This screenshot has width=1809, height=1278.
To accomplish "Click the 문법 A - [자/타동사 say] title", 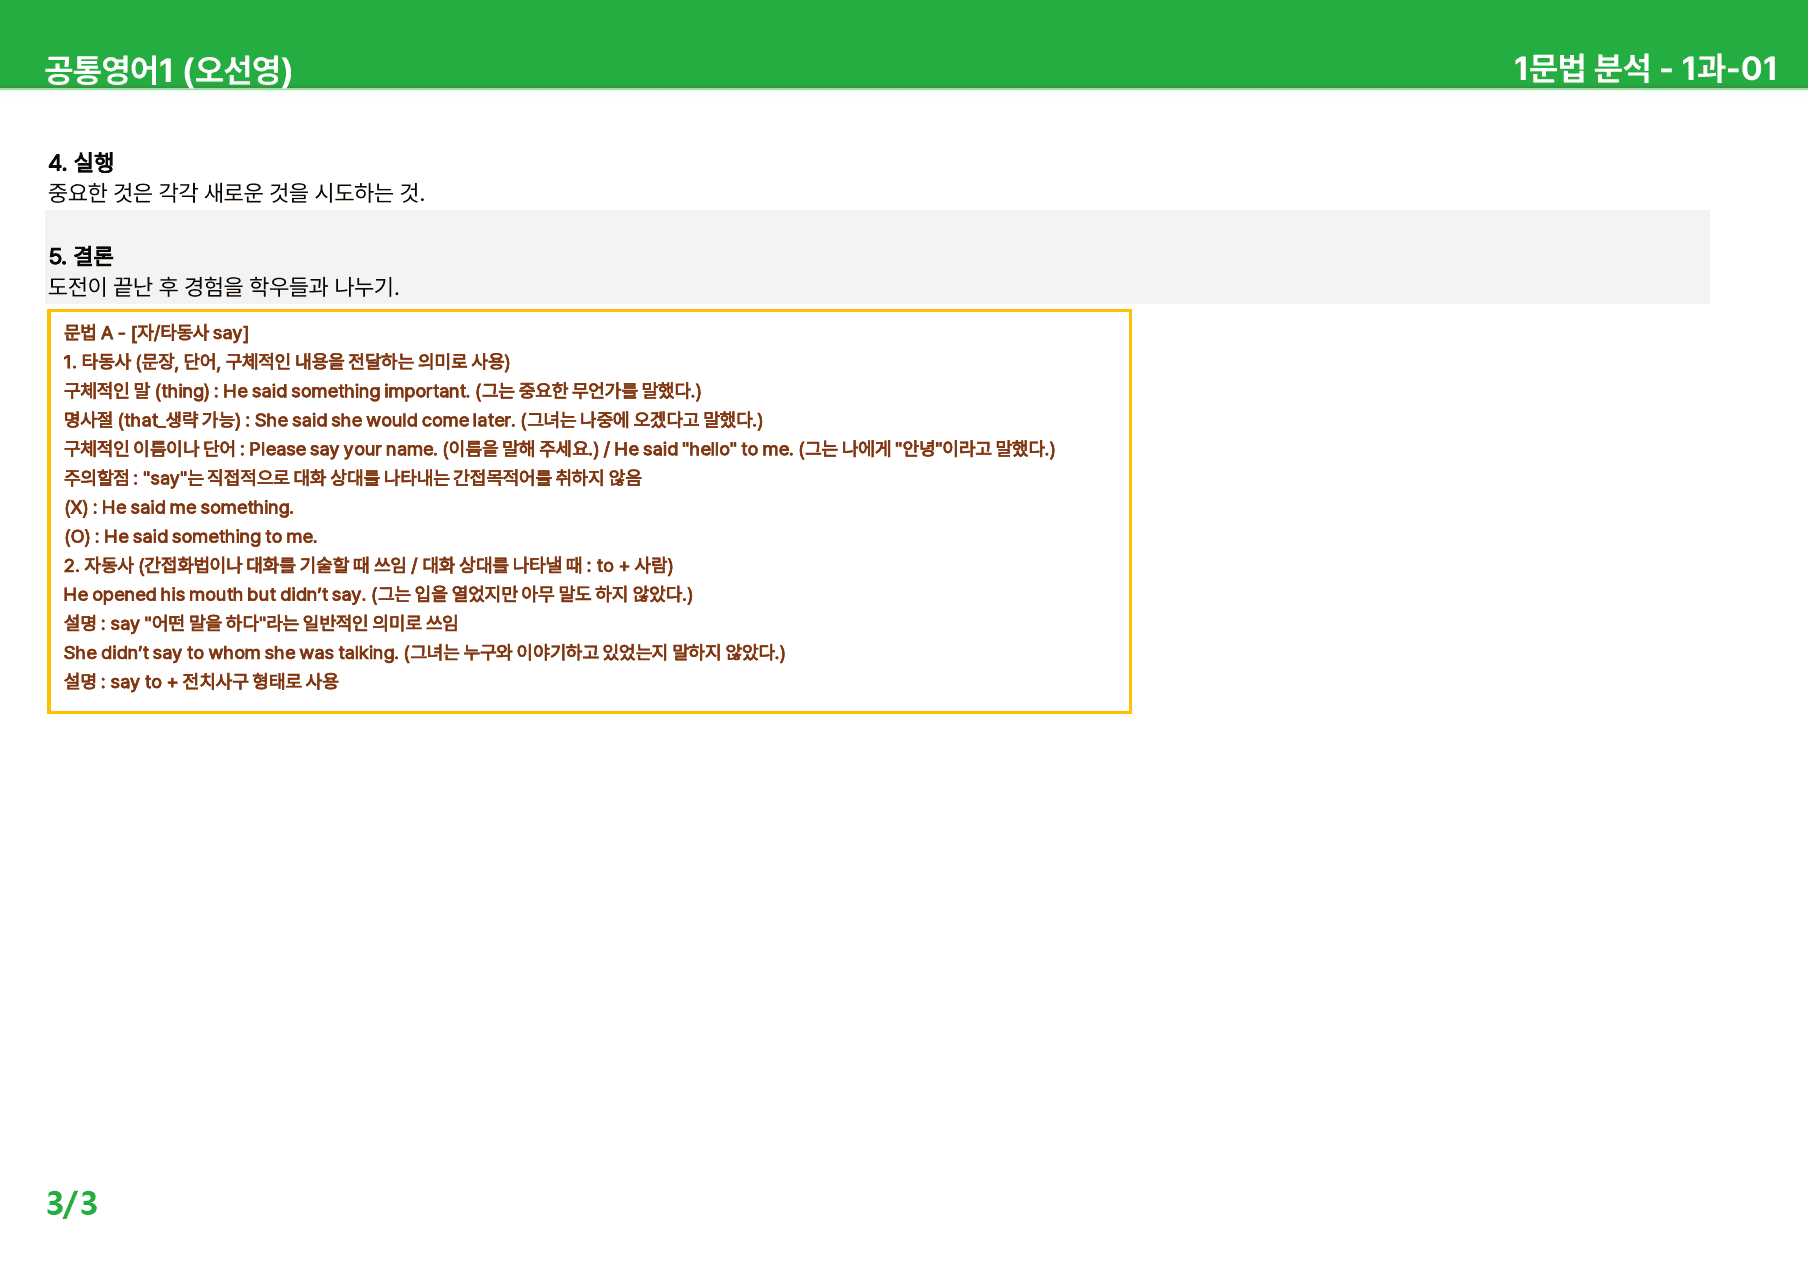I will point(156,333).
